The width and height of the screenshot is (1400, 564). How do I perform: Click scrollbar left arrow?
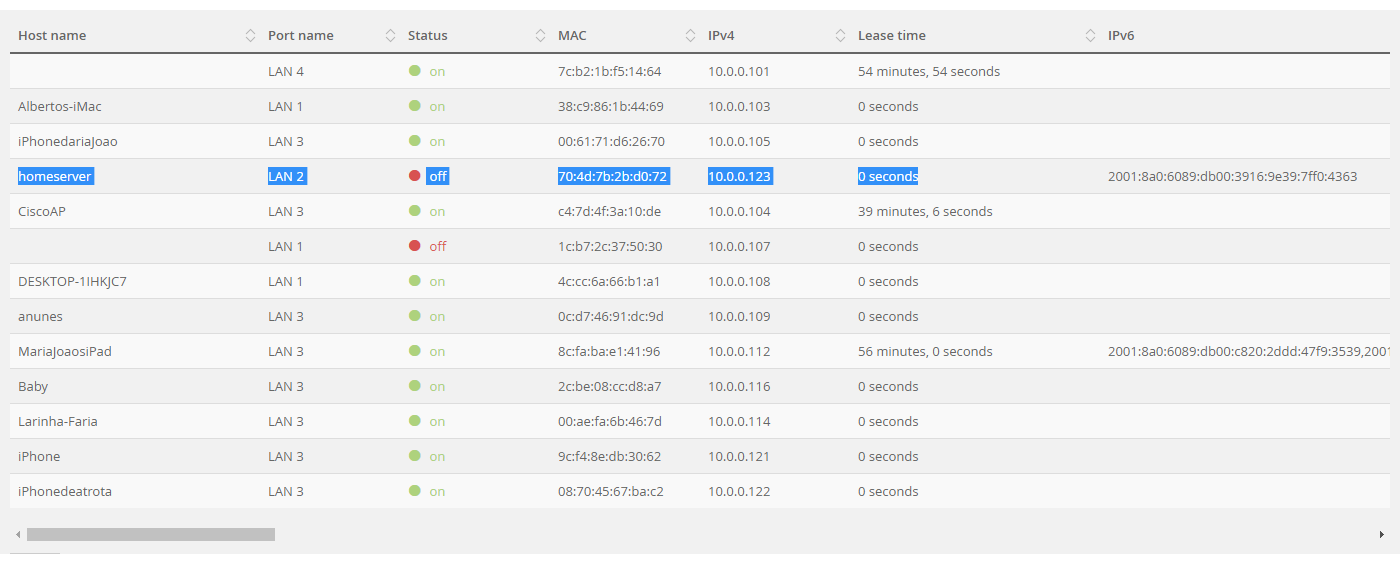click(x=17, y=535)
